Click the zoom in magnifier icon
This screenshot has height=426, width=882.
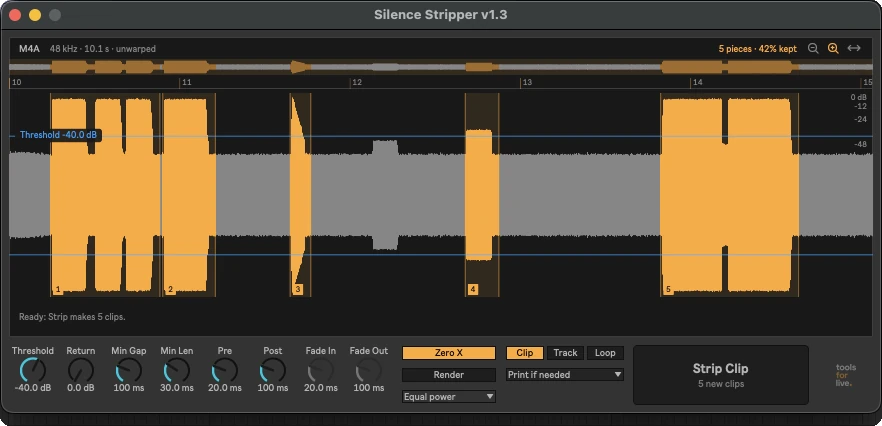tap(833, 48)
